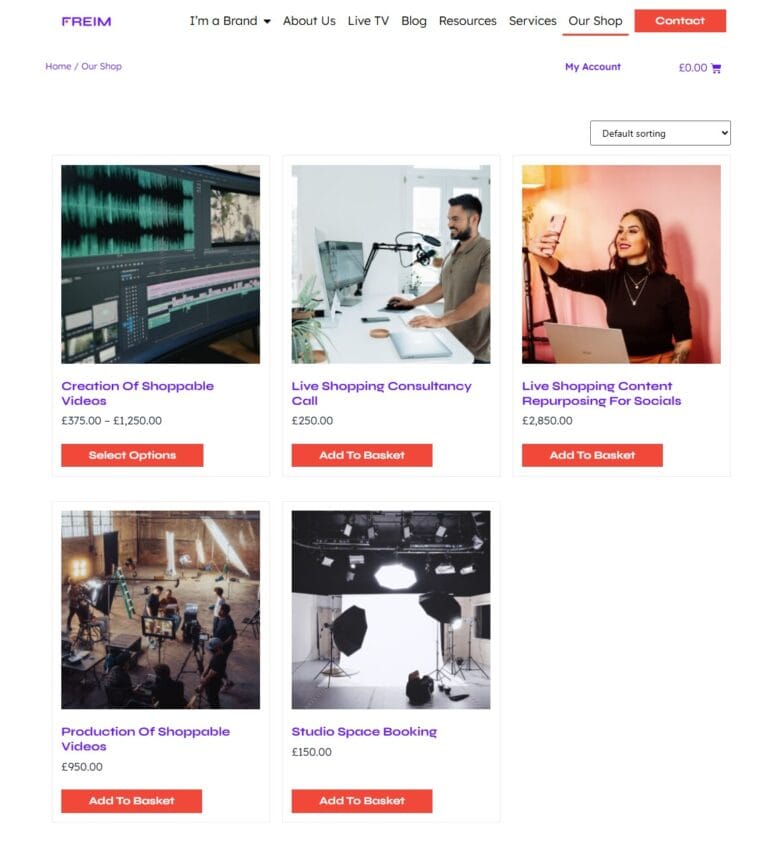Expand the I'm a Brand dropdown arrow
The width and height of the screenshot is (768, 842).
point(267,21)
